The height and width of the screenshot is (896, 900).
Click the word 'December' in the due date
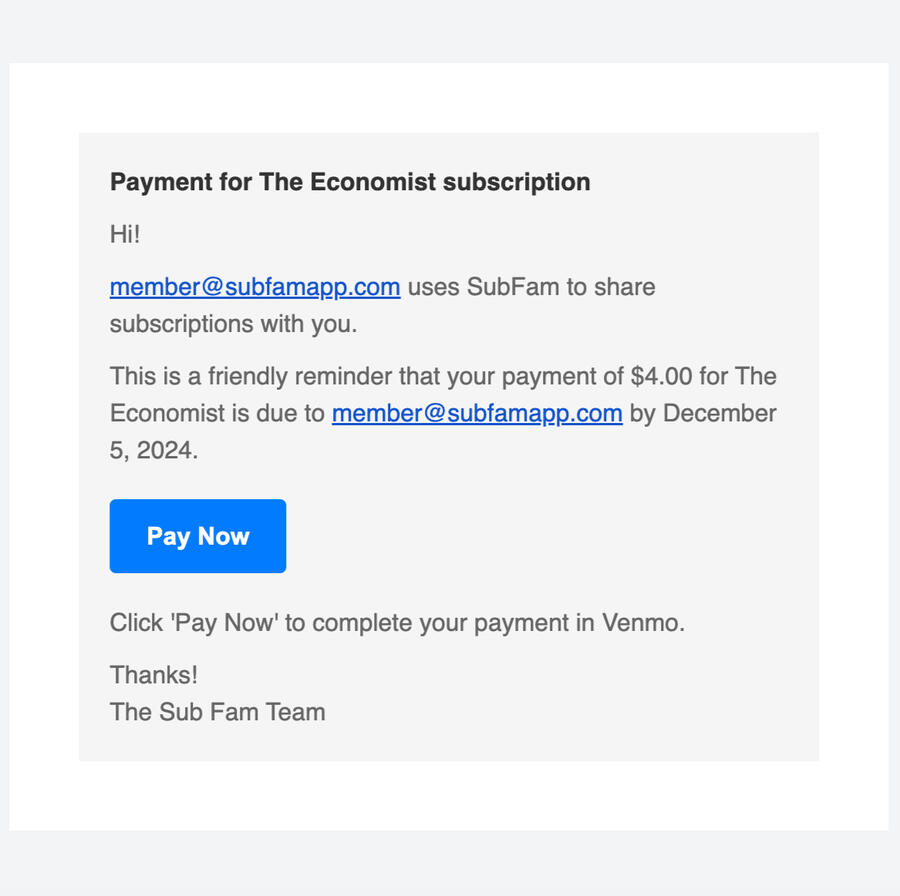pos(720,413)
